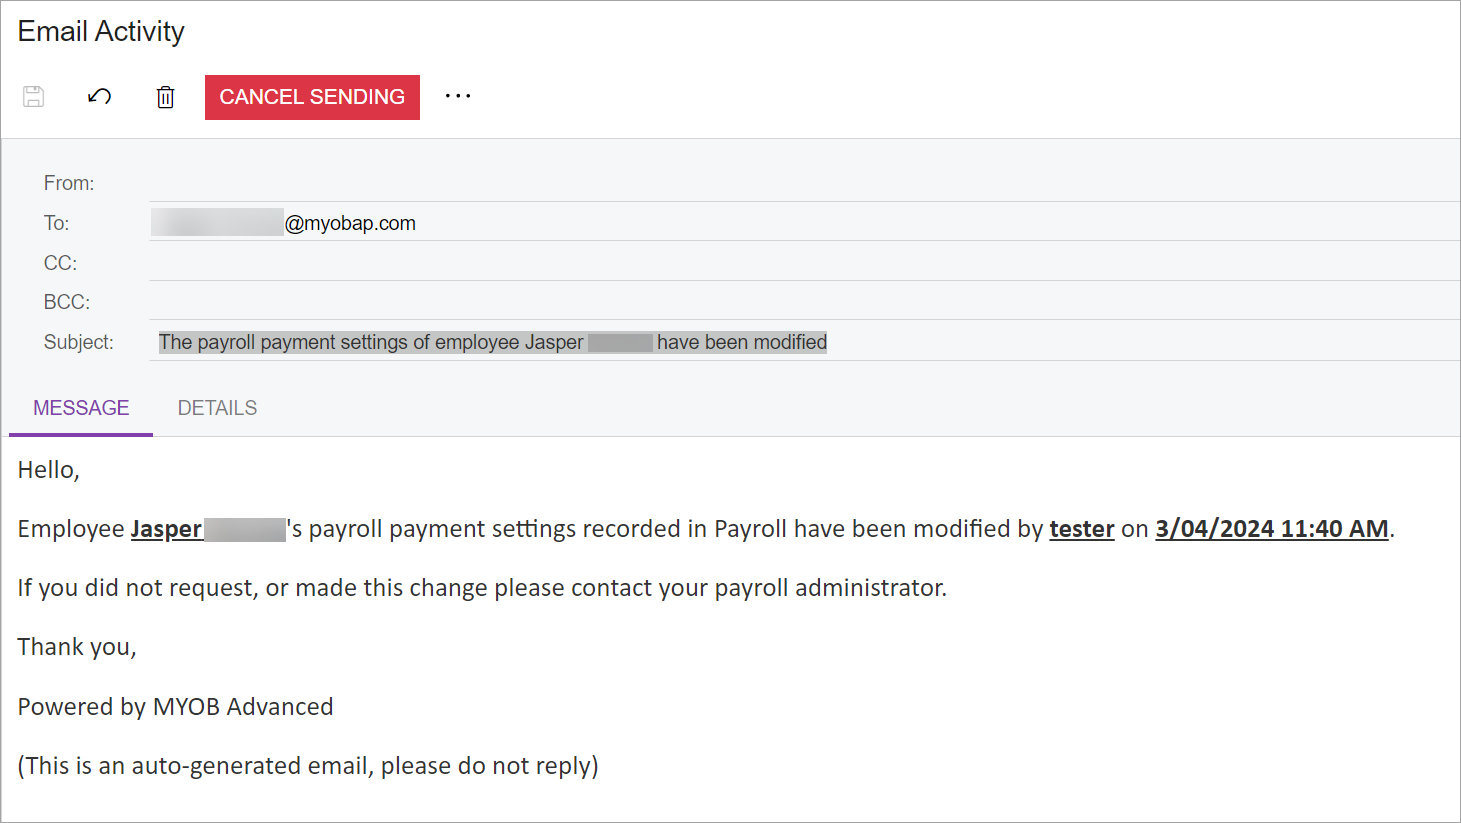Click the tester user link

(1081, 528)
